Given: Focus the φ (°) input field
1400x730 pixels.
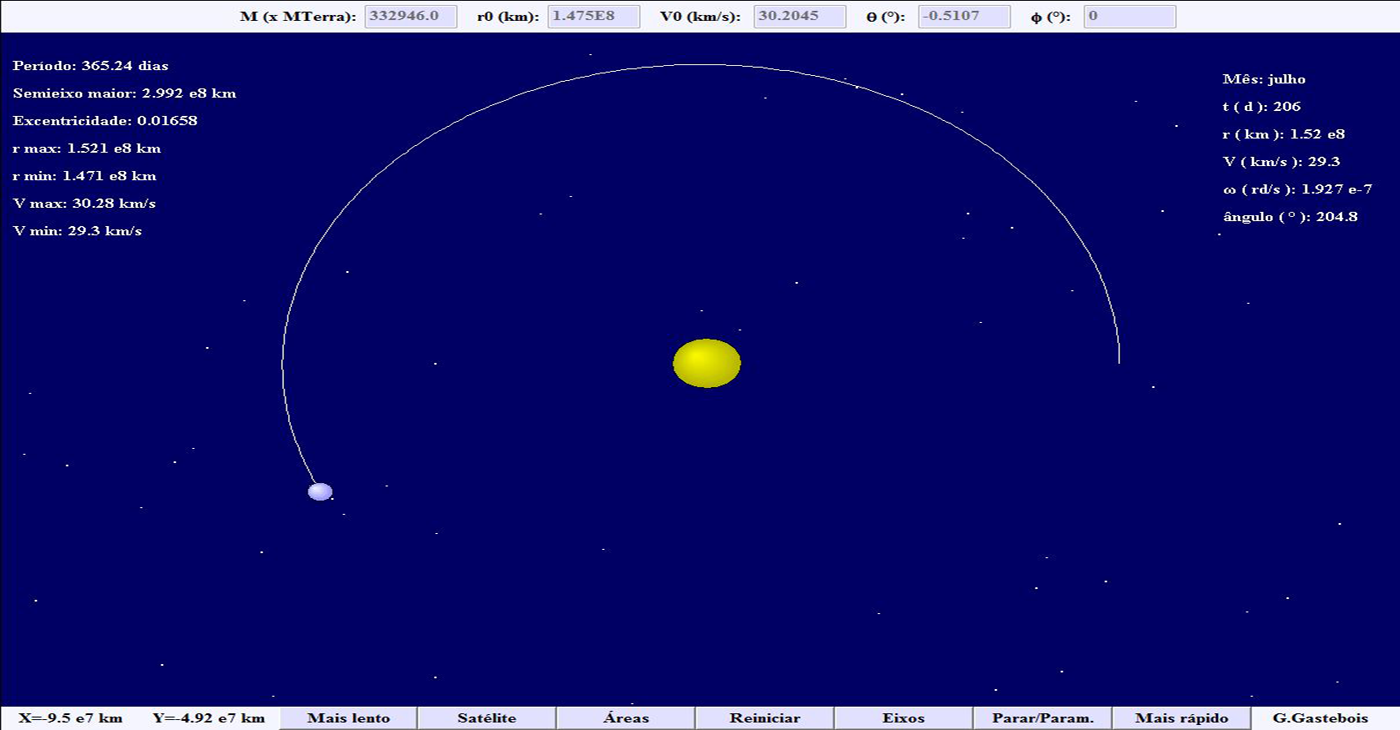Looking at the screenshot, I should (x=1129, y=17).
